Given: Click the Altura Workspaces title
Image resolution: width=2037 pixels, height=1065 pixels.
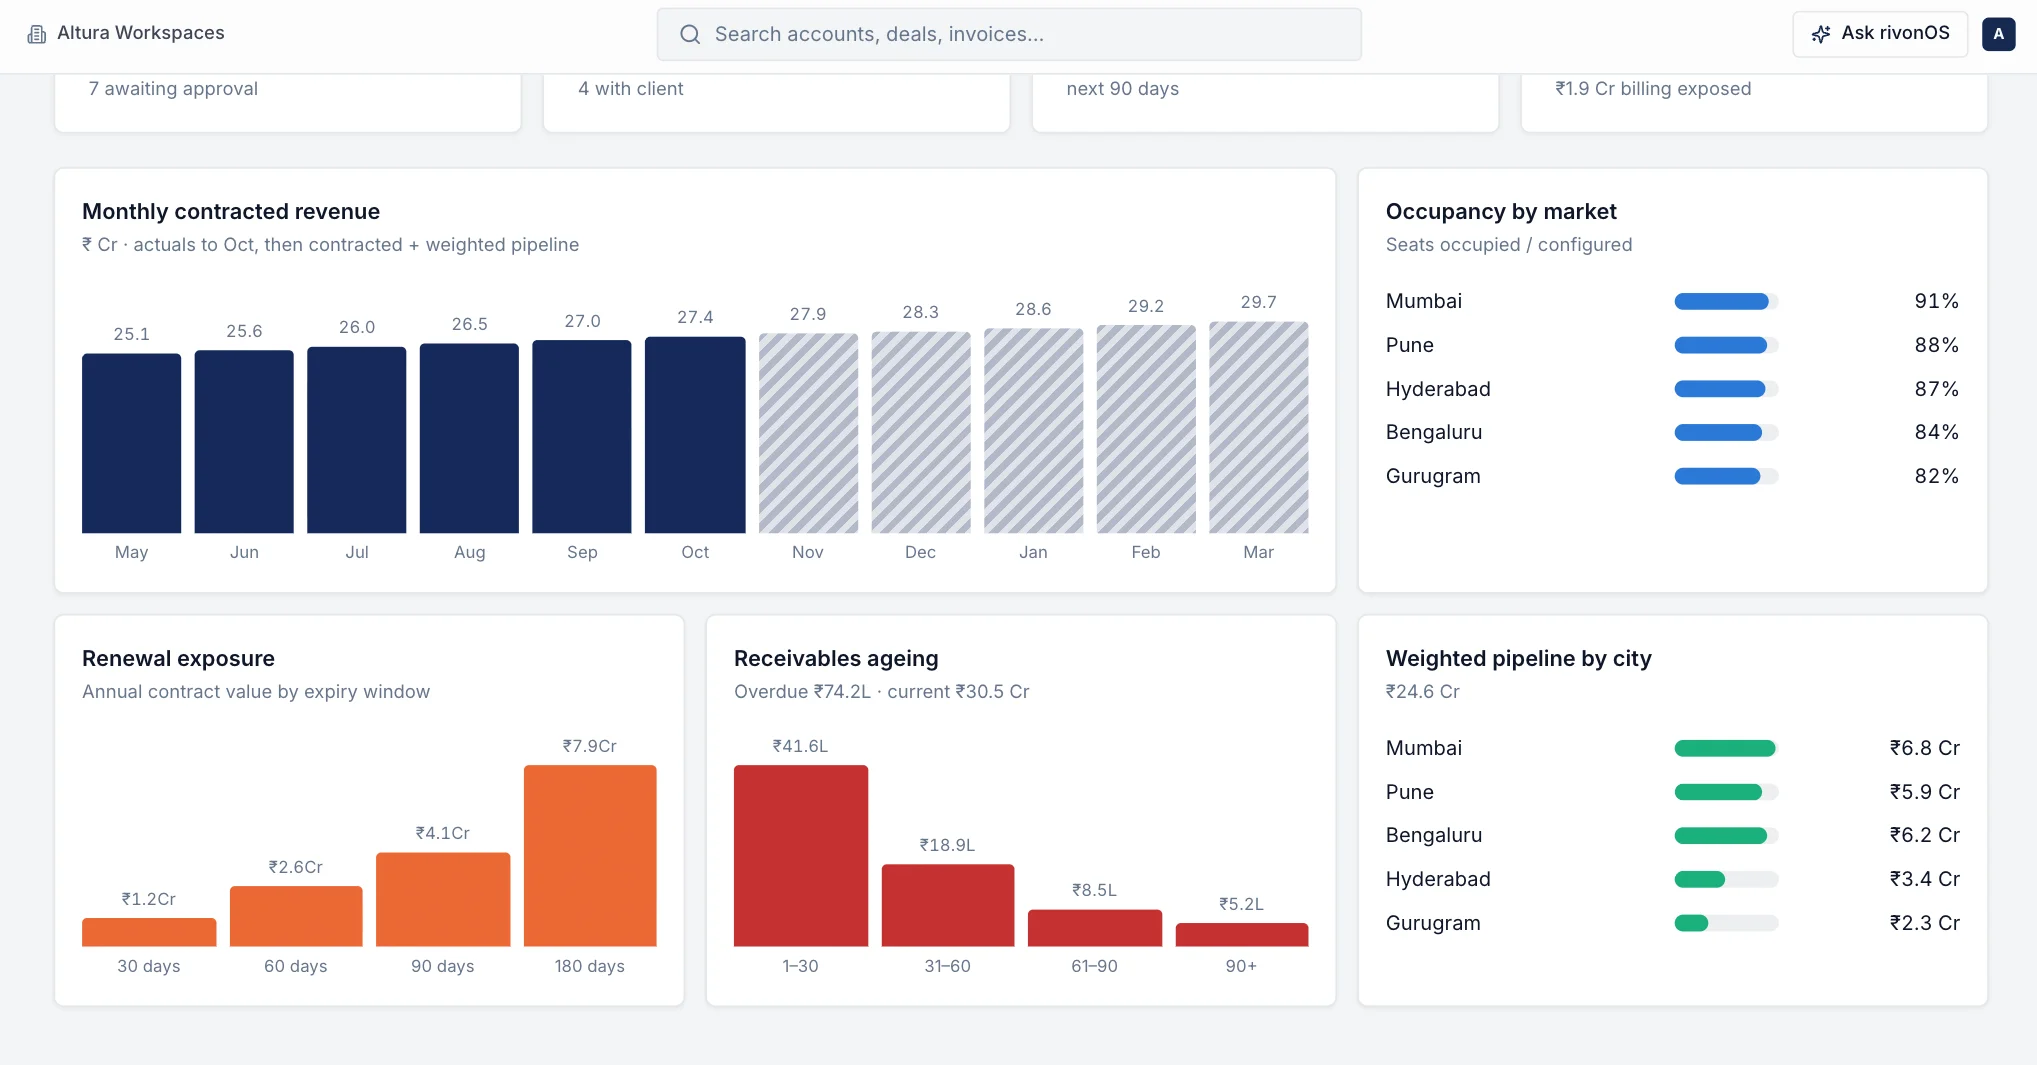Looking at the screenshot, I should [x=141, y=33].
